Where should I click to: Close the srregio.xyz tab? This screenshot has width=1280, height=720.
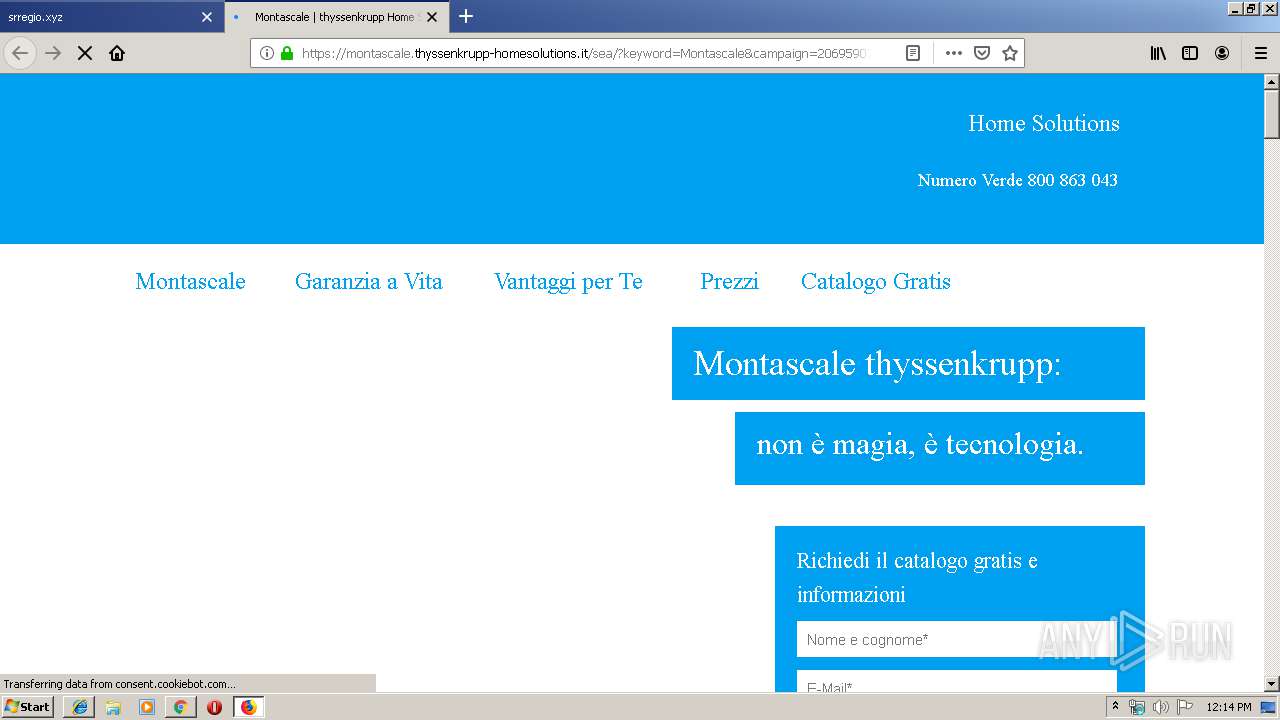[207, 17]
